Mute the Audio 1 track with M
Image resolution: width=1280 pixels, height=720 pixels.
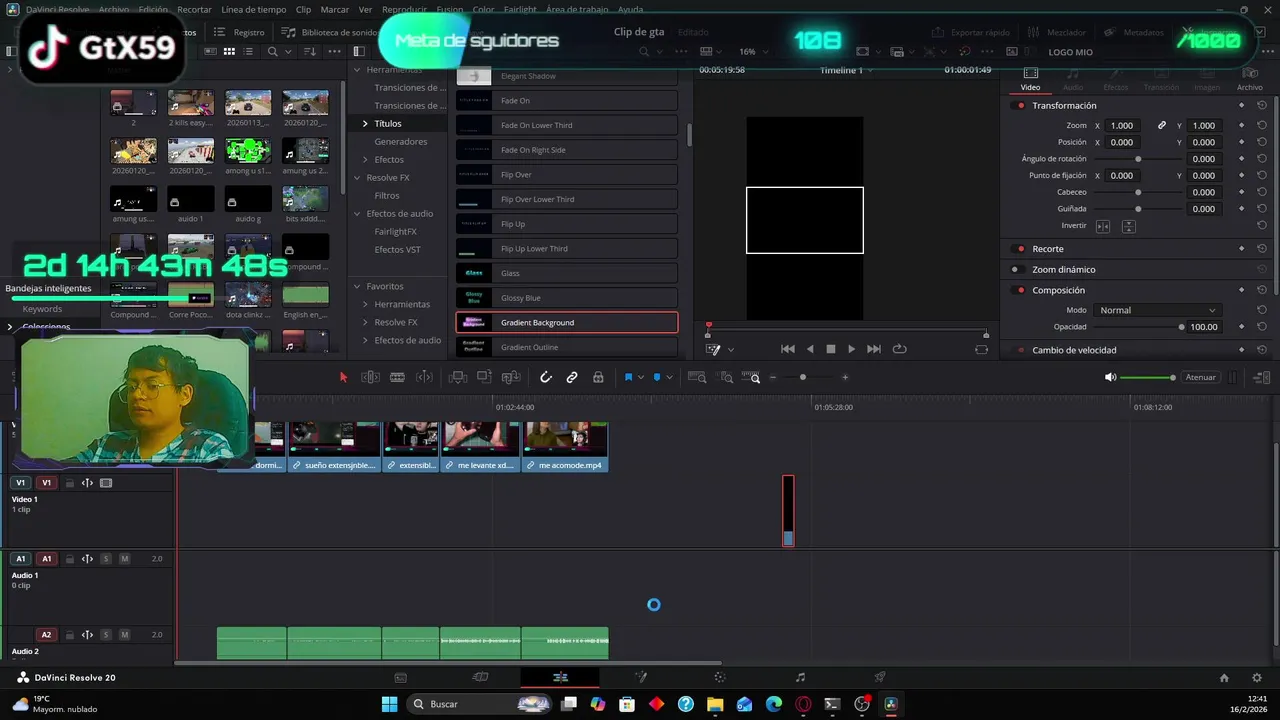[x=125, y=558]
